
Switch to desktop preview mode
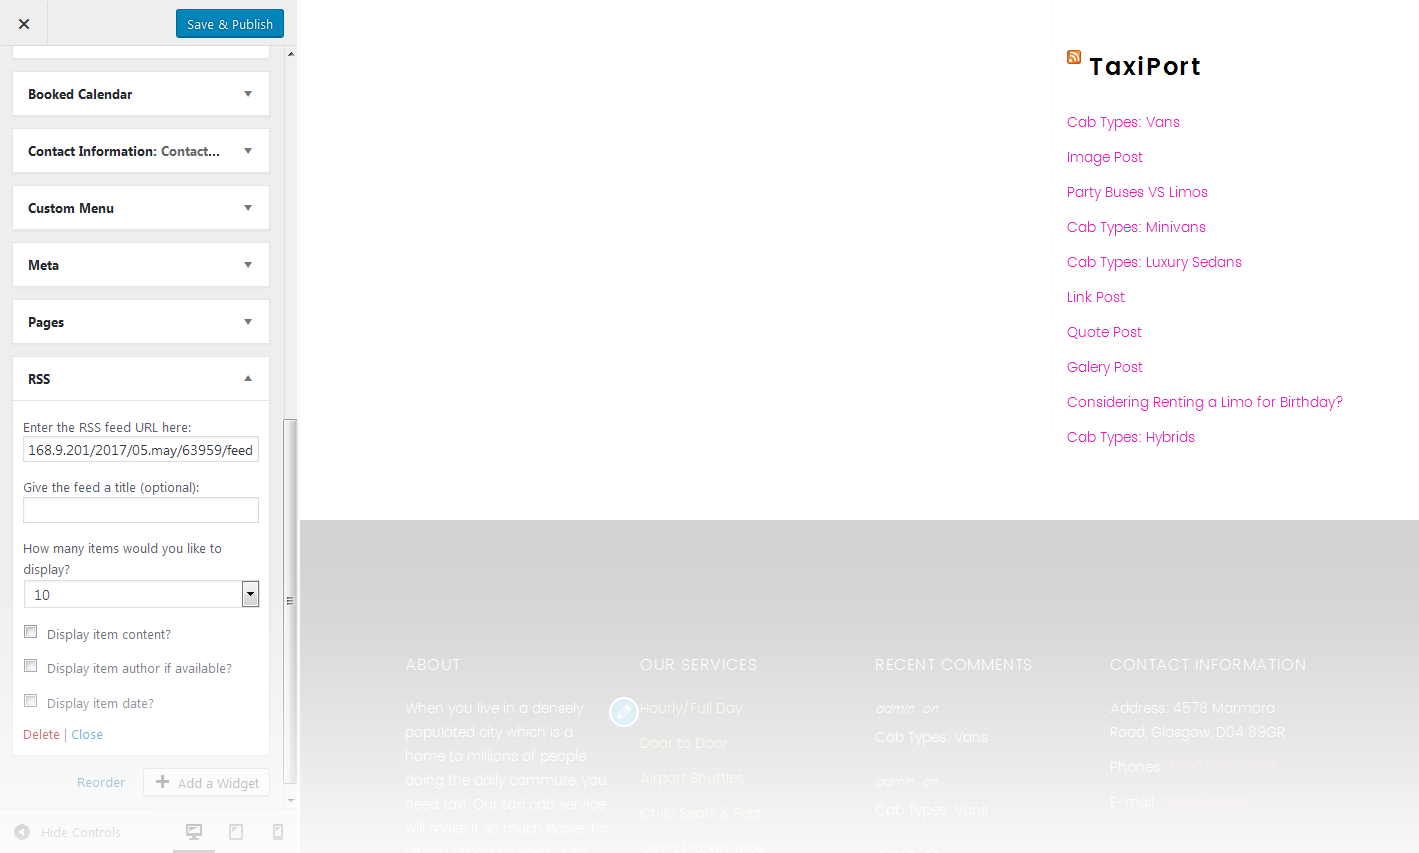coord(194,831)
